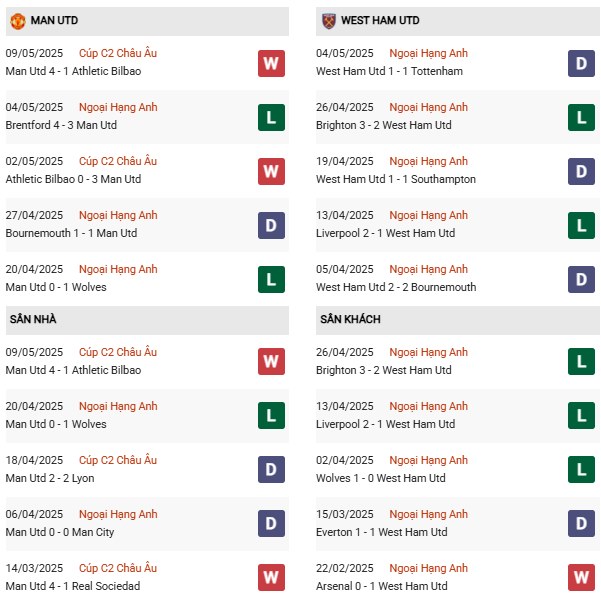Screen dimensions: 601x600
Task: Click the L badge for Wolves 1-0 West Ham
Action: click(582, 471)
